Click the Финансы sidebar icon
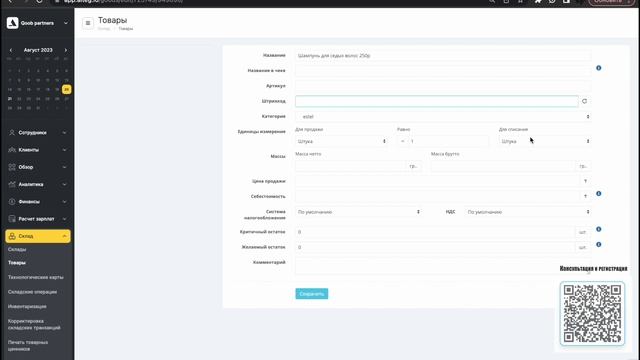The height and width of the screenshot is (360, 640). click(12, 202)
